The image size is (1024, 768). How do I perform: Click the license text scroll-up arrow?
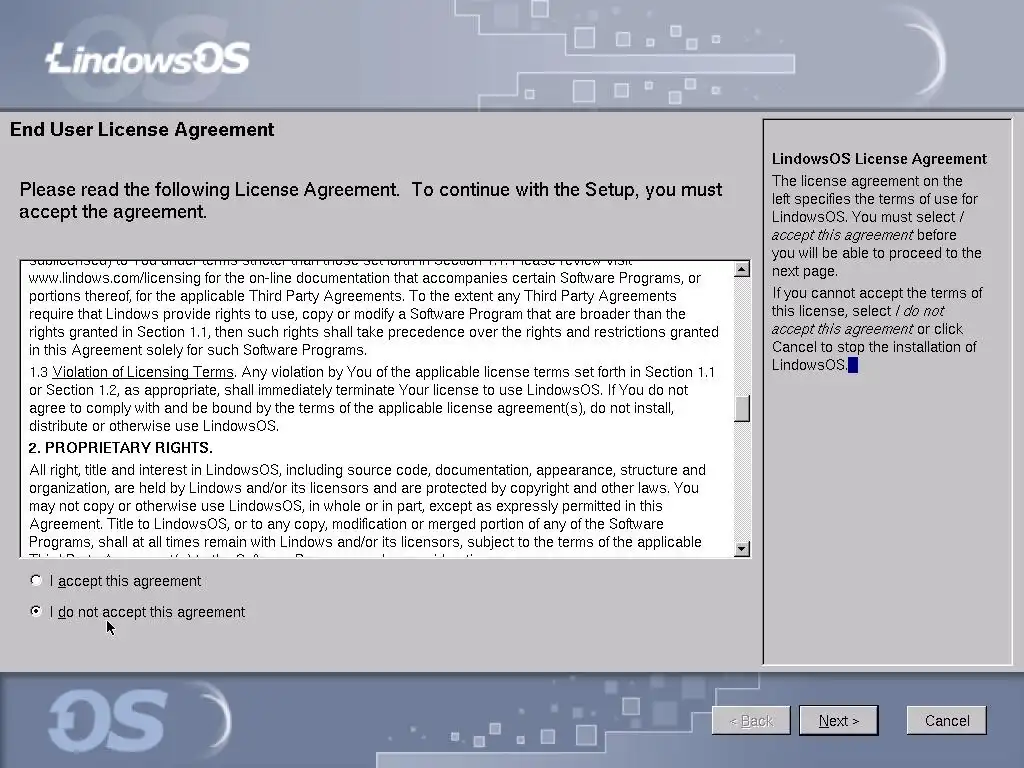[x=742, y=269]
